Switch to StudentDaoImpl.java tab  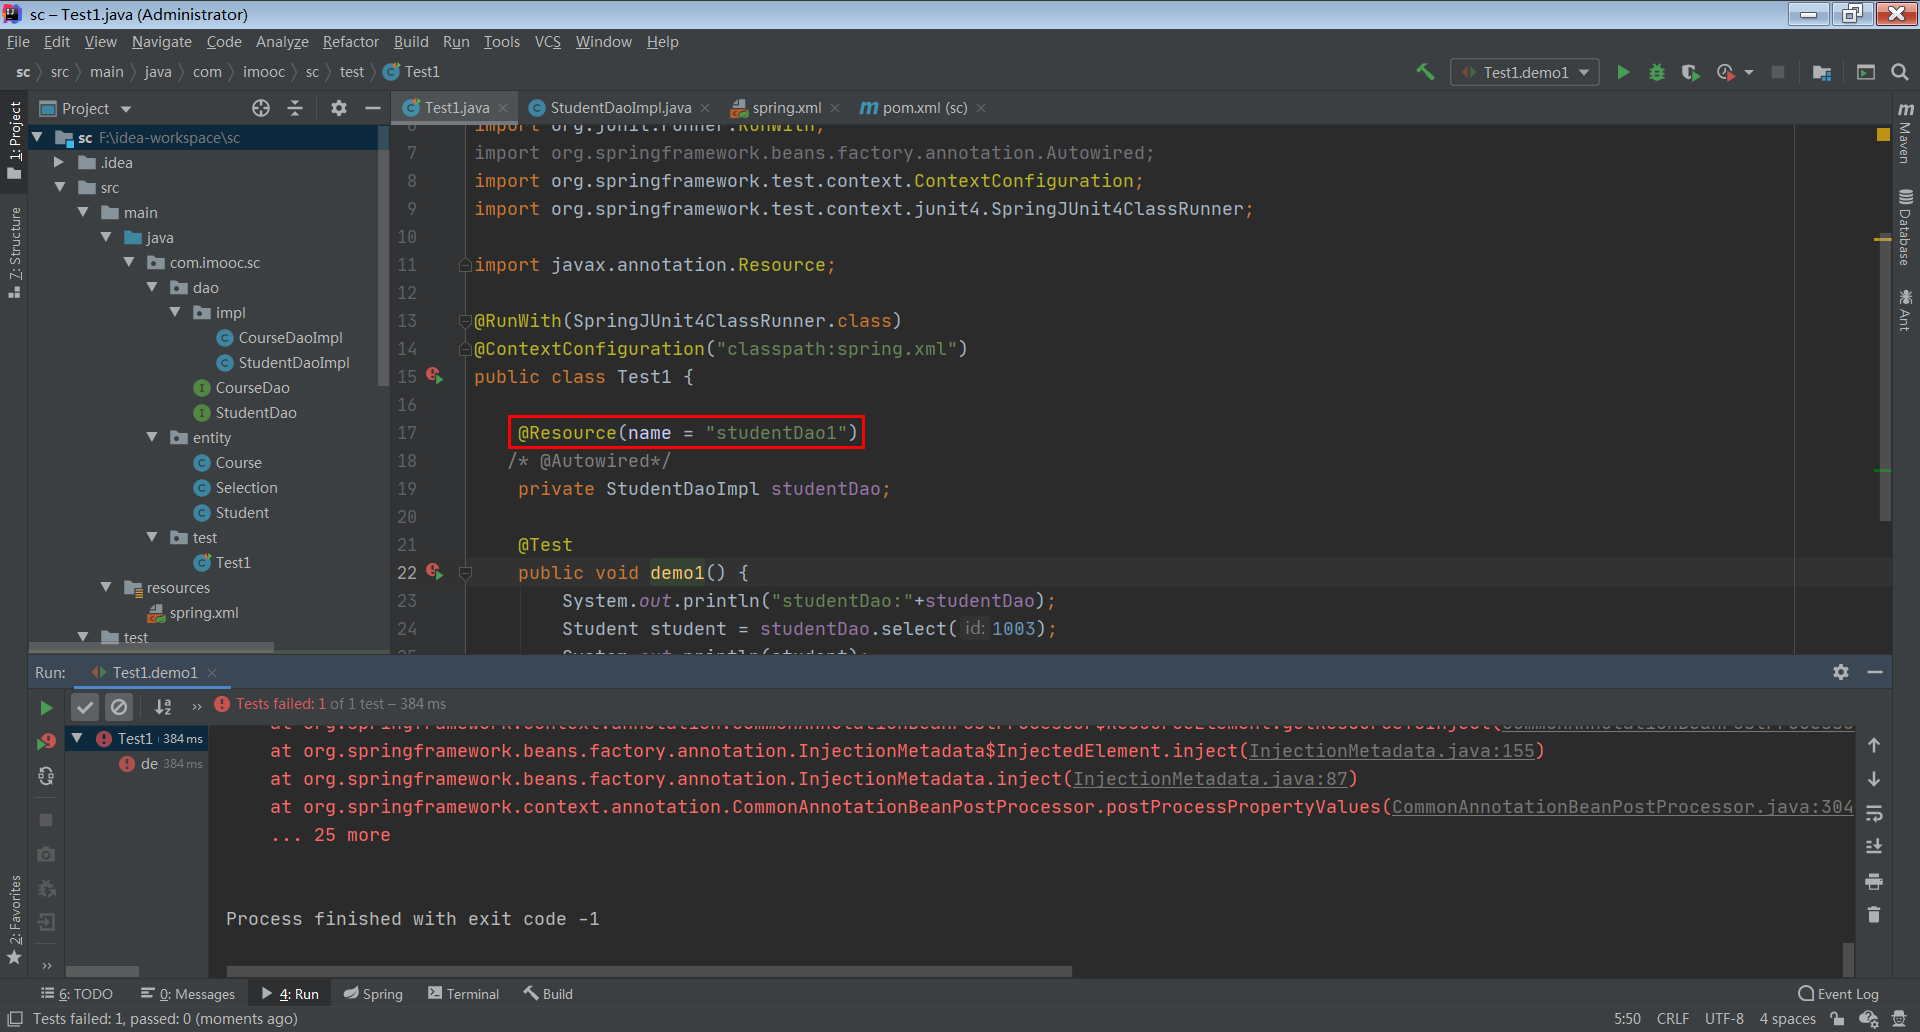pyautogui.click(x=620, y=108)
